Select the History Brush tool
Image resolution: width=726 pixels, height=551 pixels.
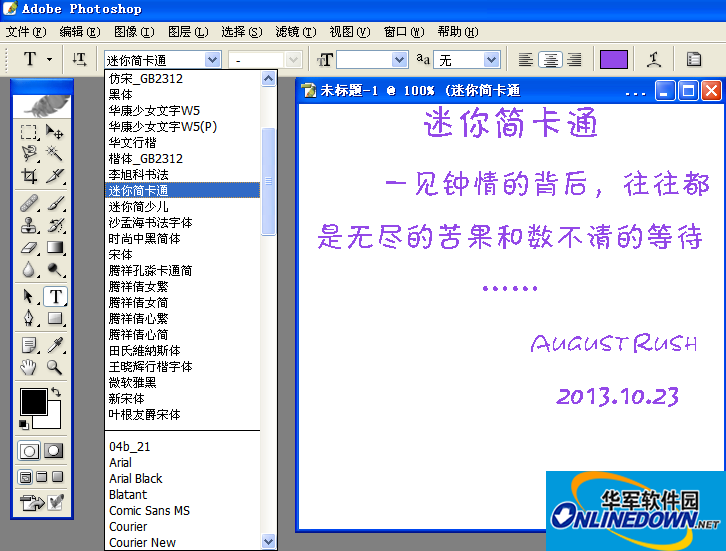click(55, 225)
